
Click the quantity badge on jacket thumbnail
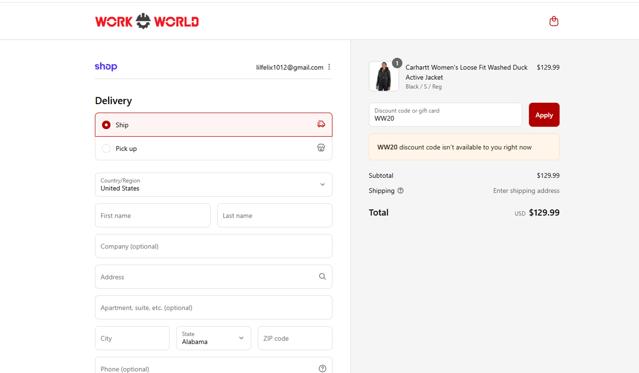tap(397, 63)
